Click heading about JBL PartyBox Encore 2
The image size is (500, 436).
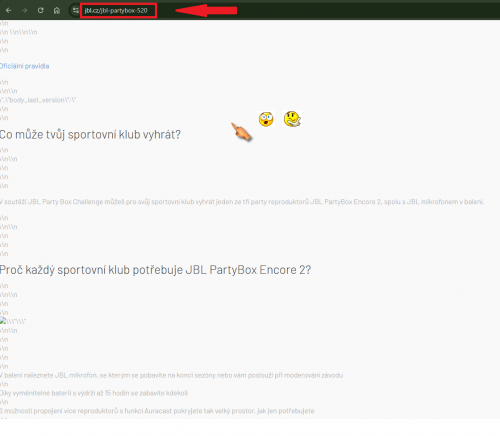point(155,270)
